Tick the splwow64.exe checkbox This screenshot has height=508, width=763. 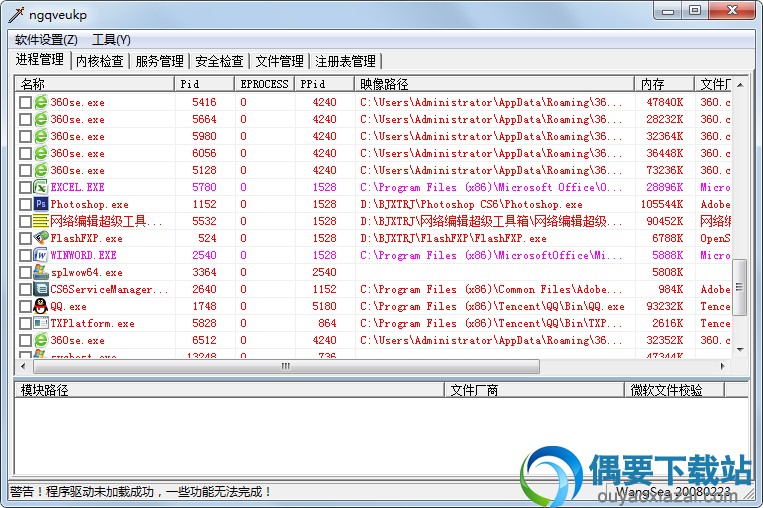[25, 272]
